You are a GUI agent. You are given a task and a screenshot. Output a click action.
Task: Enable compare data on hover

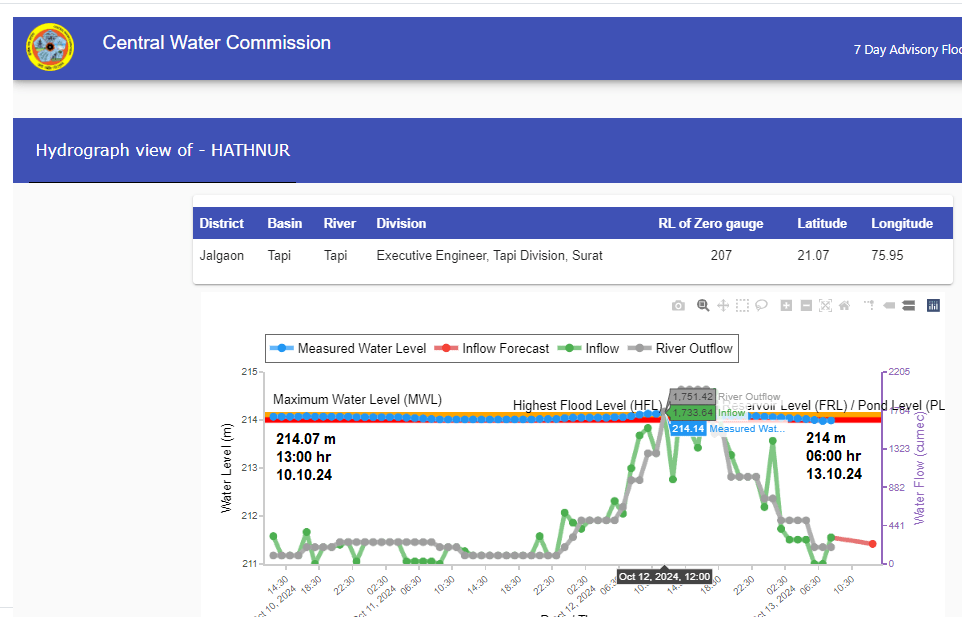(x=908, y=306)
